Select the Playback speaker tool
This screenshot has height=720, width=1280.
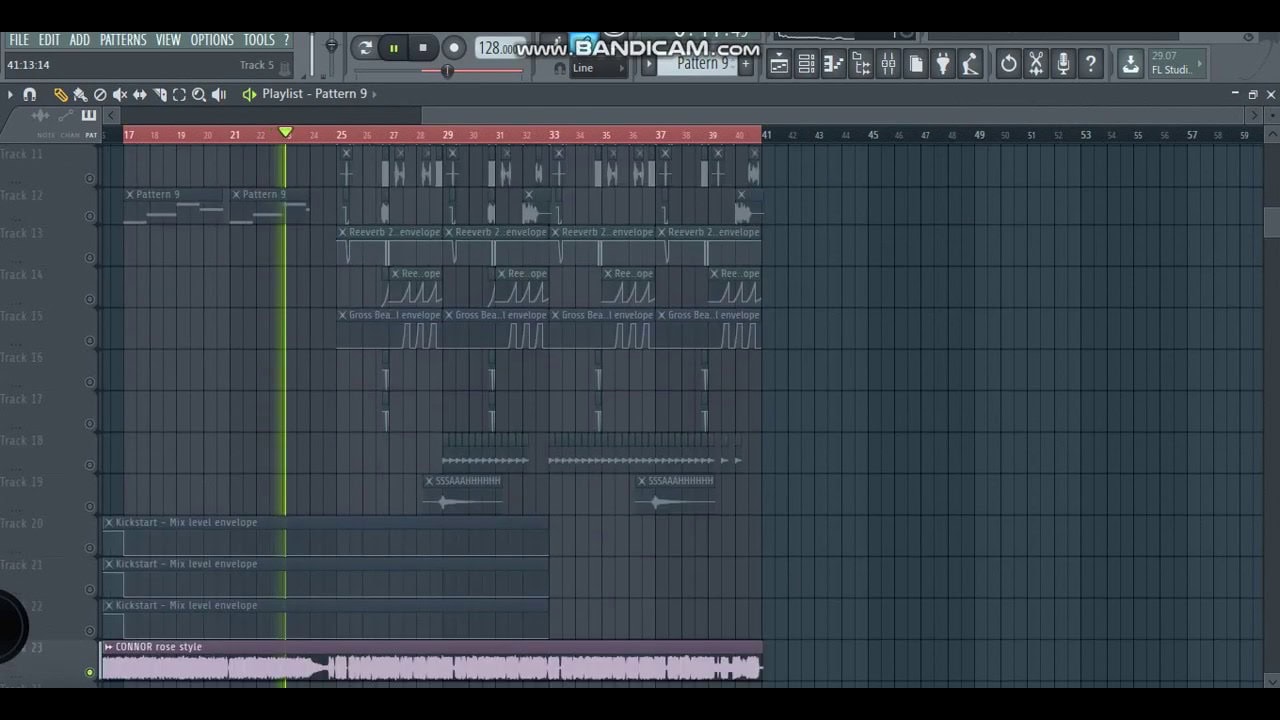[219, 94]
